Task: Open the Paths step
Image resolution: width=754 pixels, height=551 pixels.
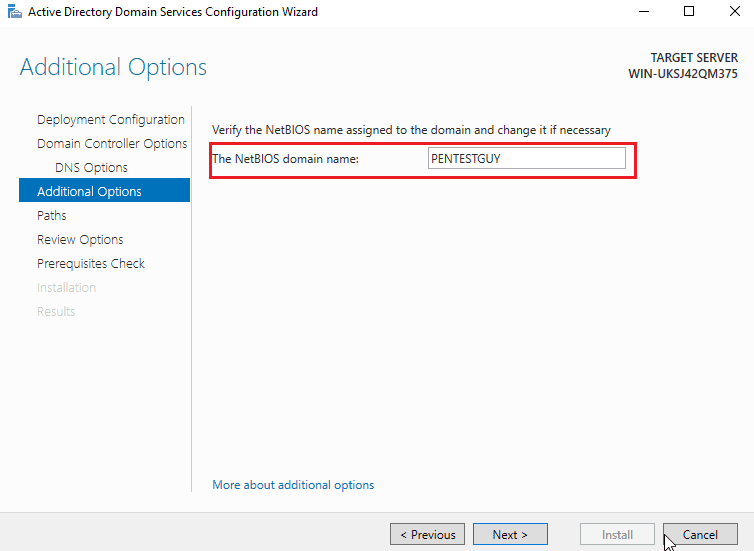Action: (x=51, y=215)
